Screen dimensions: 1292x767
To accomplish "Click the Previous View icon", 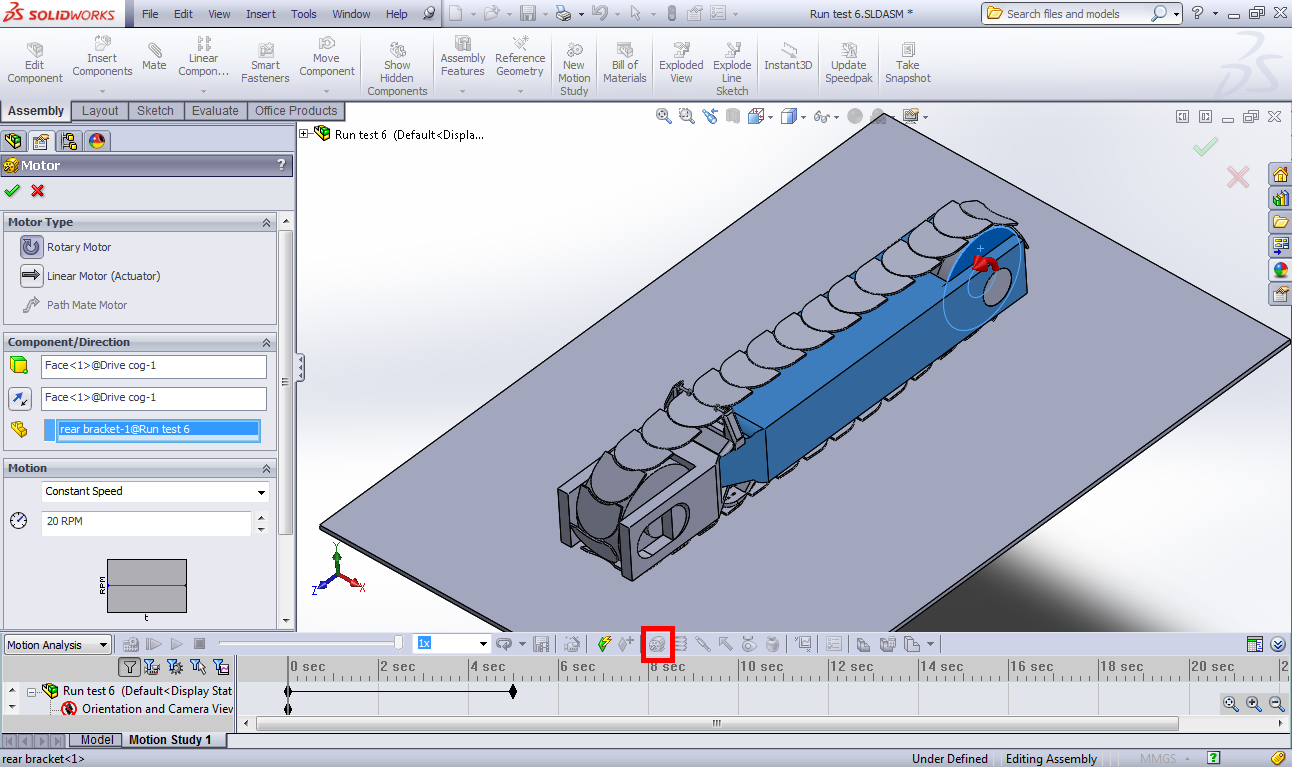I will pos(710,116).
